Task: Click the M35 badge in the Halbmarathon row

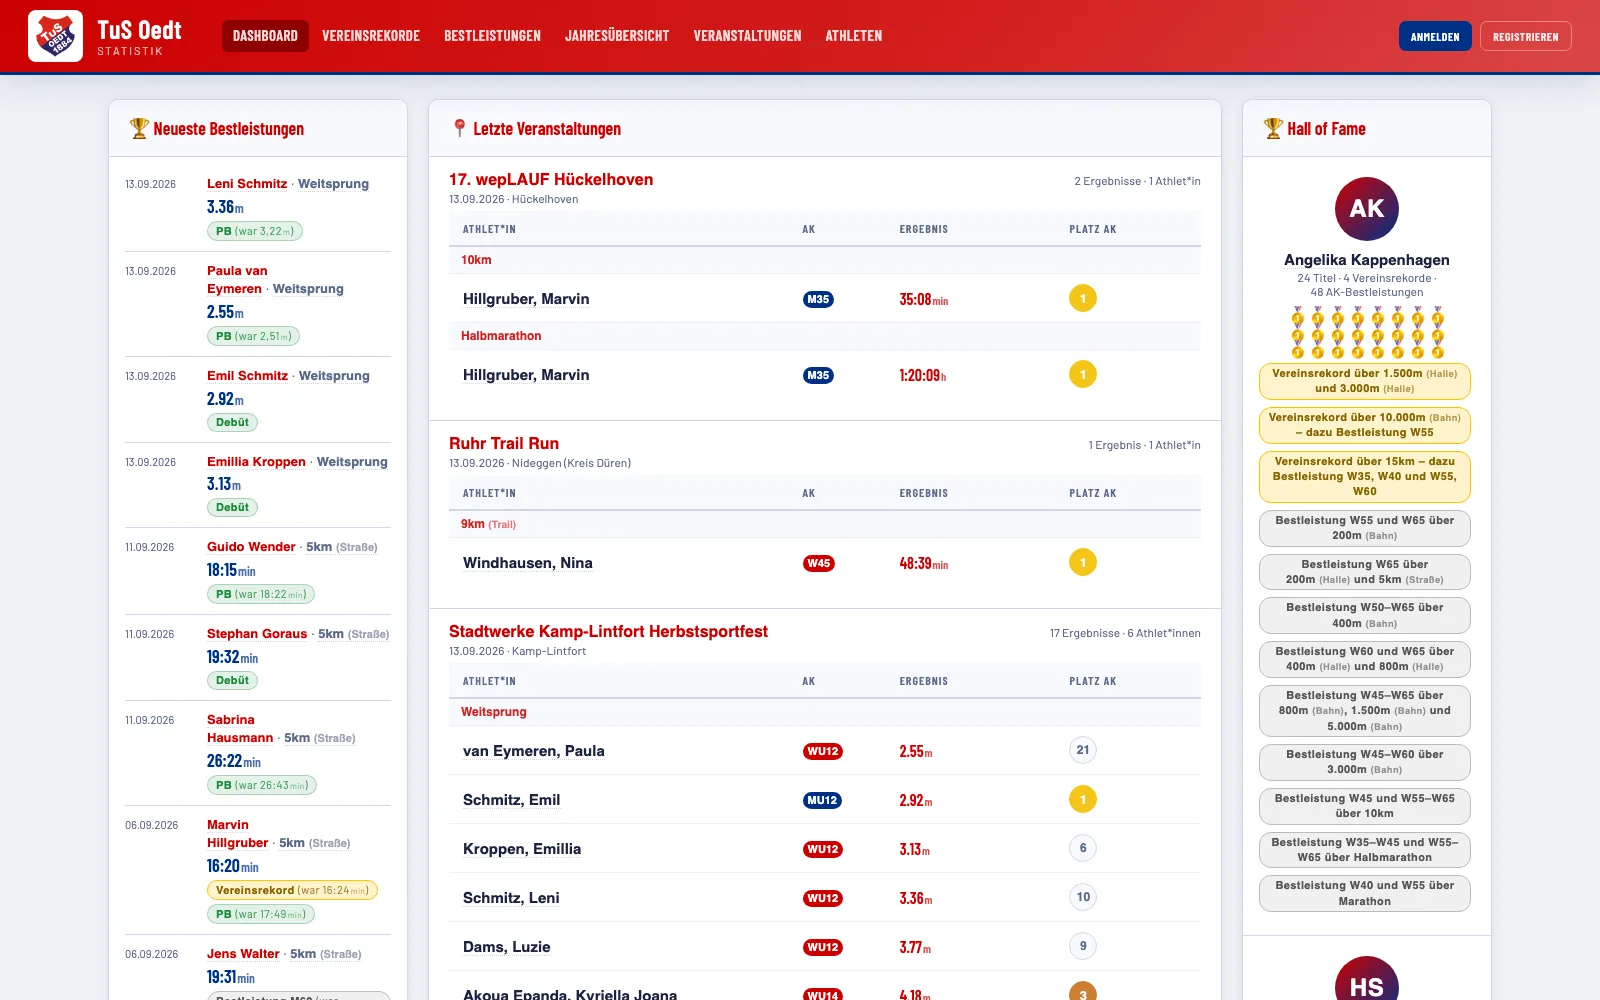Action: click(x=818, y=375)
